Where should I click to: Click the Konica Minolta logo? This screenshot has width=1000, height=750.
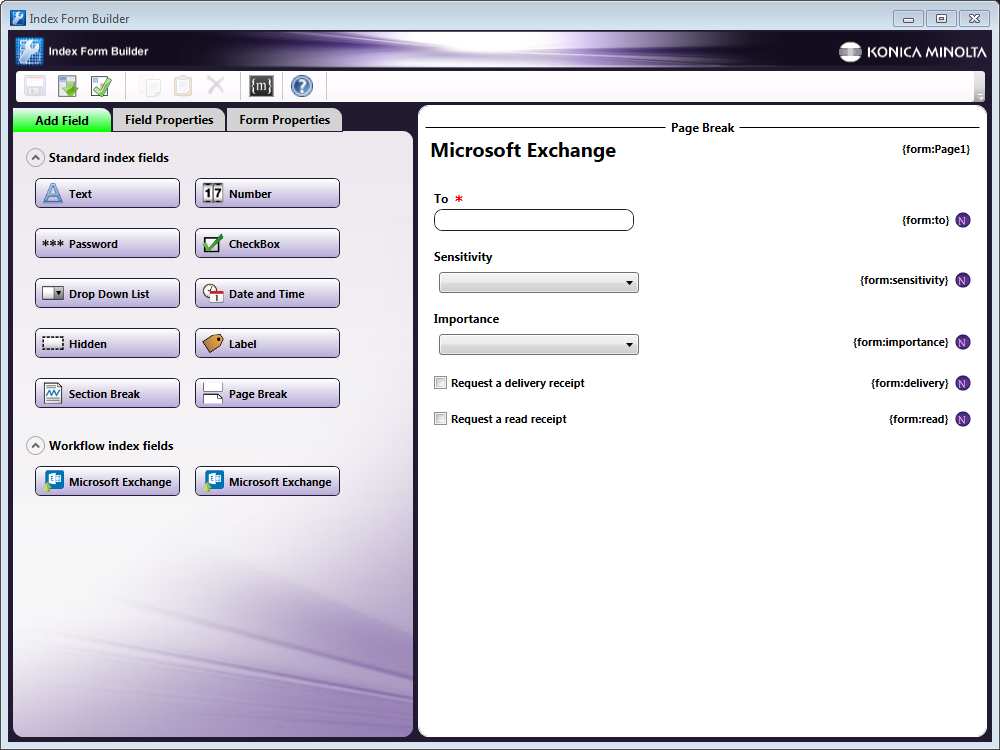912,52
